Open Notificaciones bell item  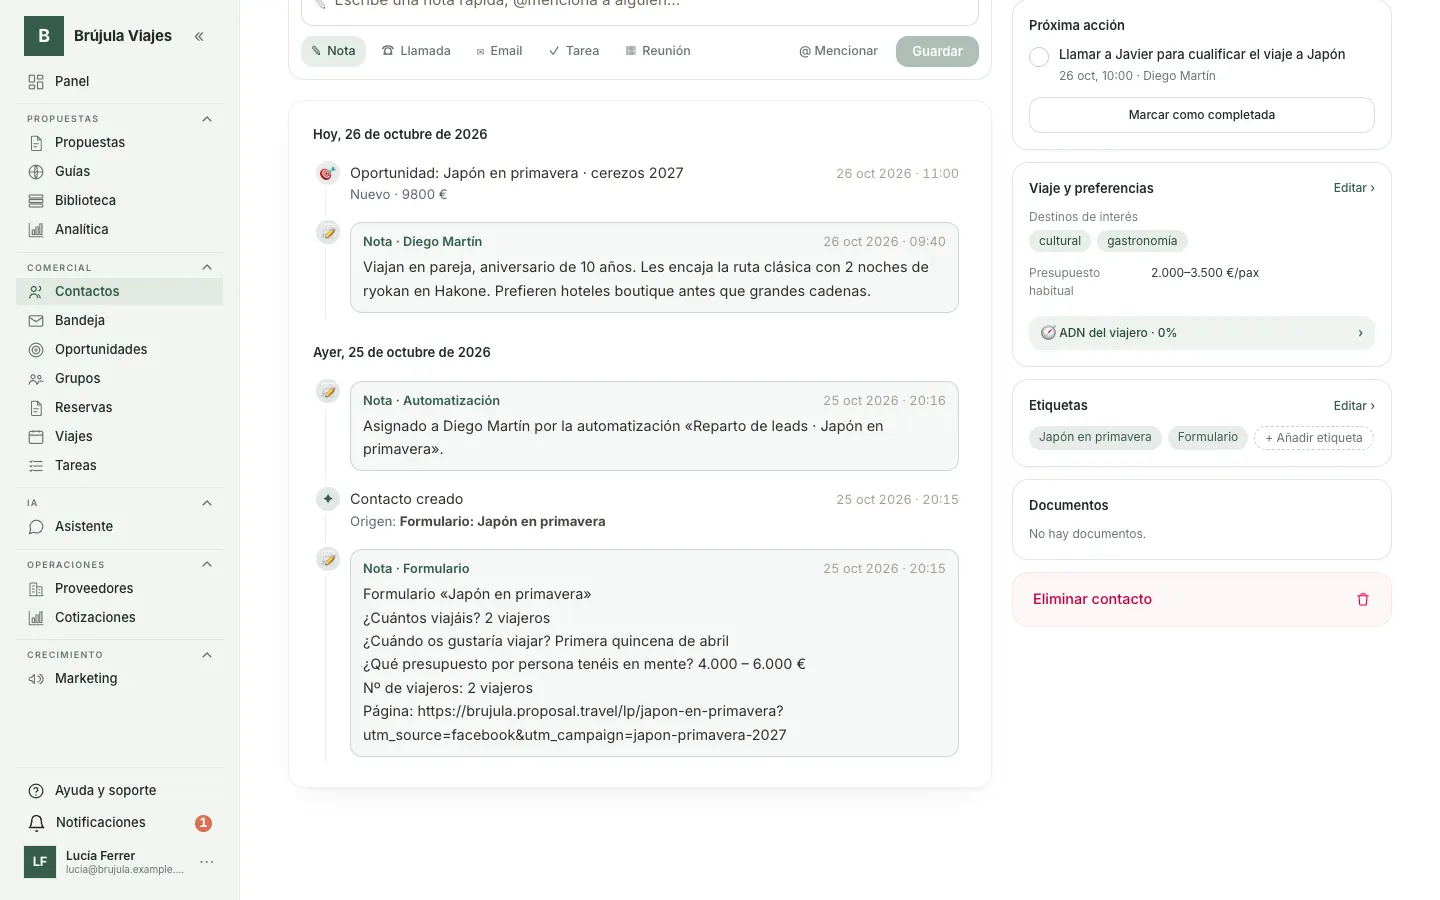(119, 823)
